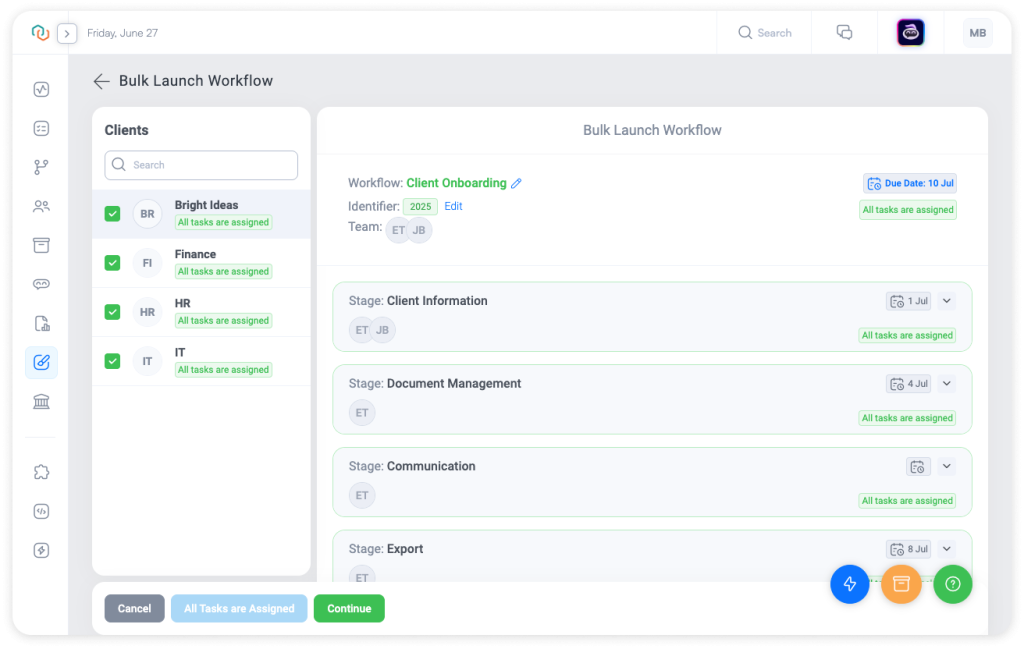The width and height of the screenshot is (1024, 649).
Task: Open the activity pulse sidebar icon
Action: (41, 89)
